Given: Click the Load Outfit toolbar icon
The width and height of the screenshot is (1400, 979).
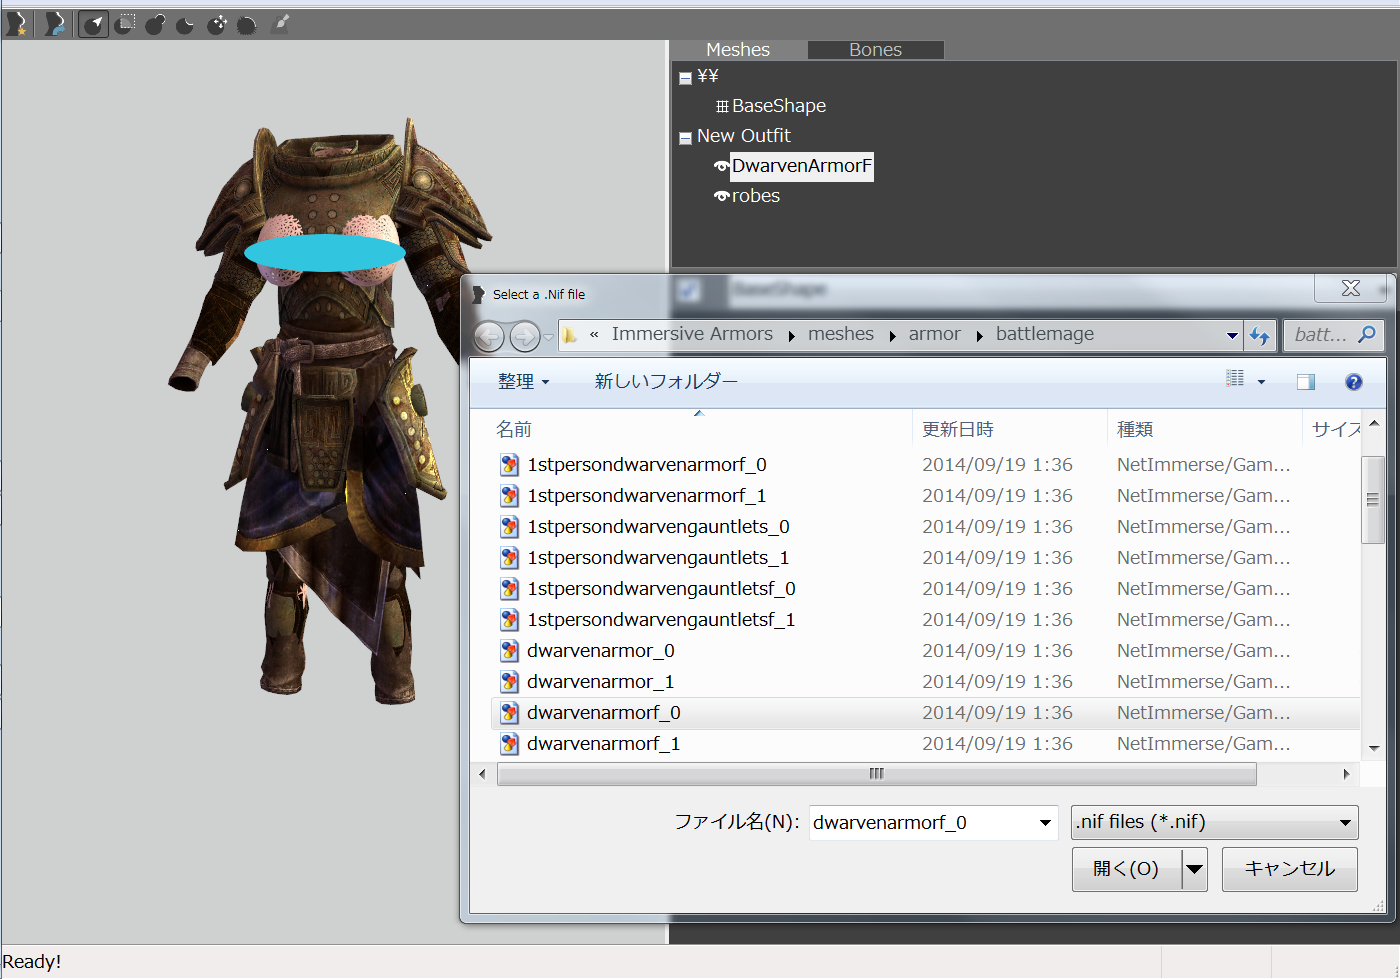Looking at the screenshot, I should 55,24.
